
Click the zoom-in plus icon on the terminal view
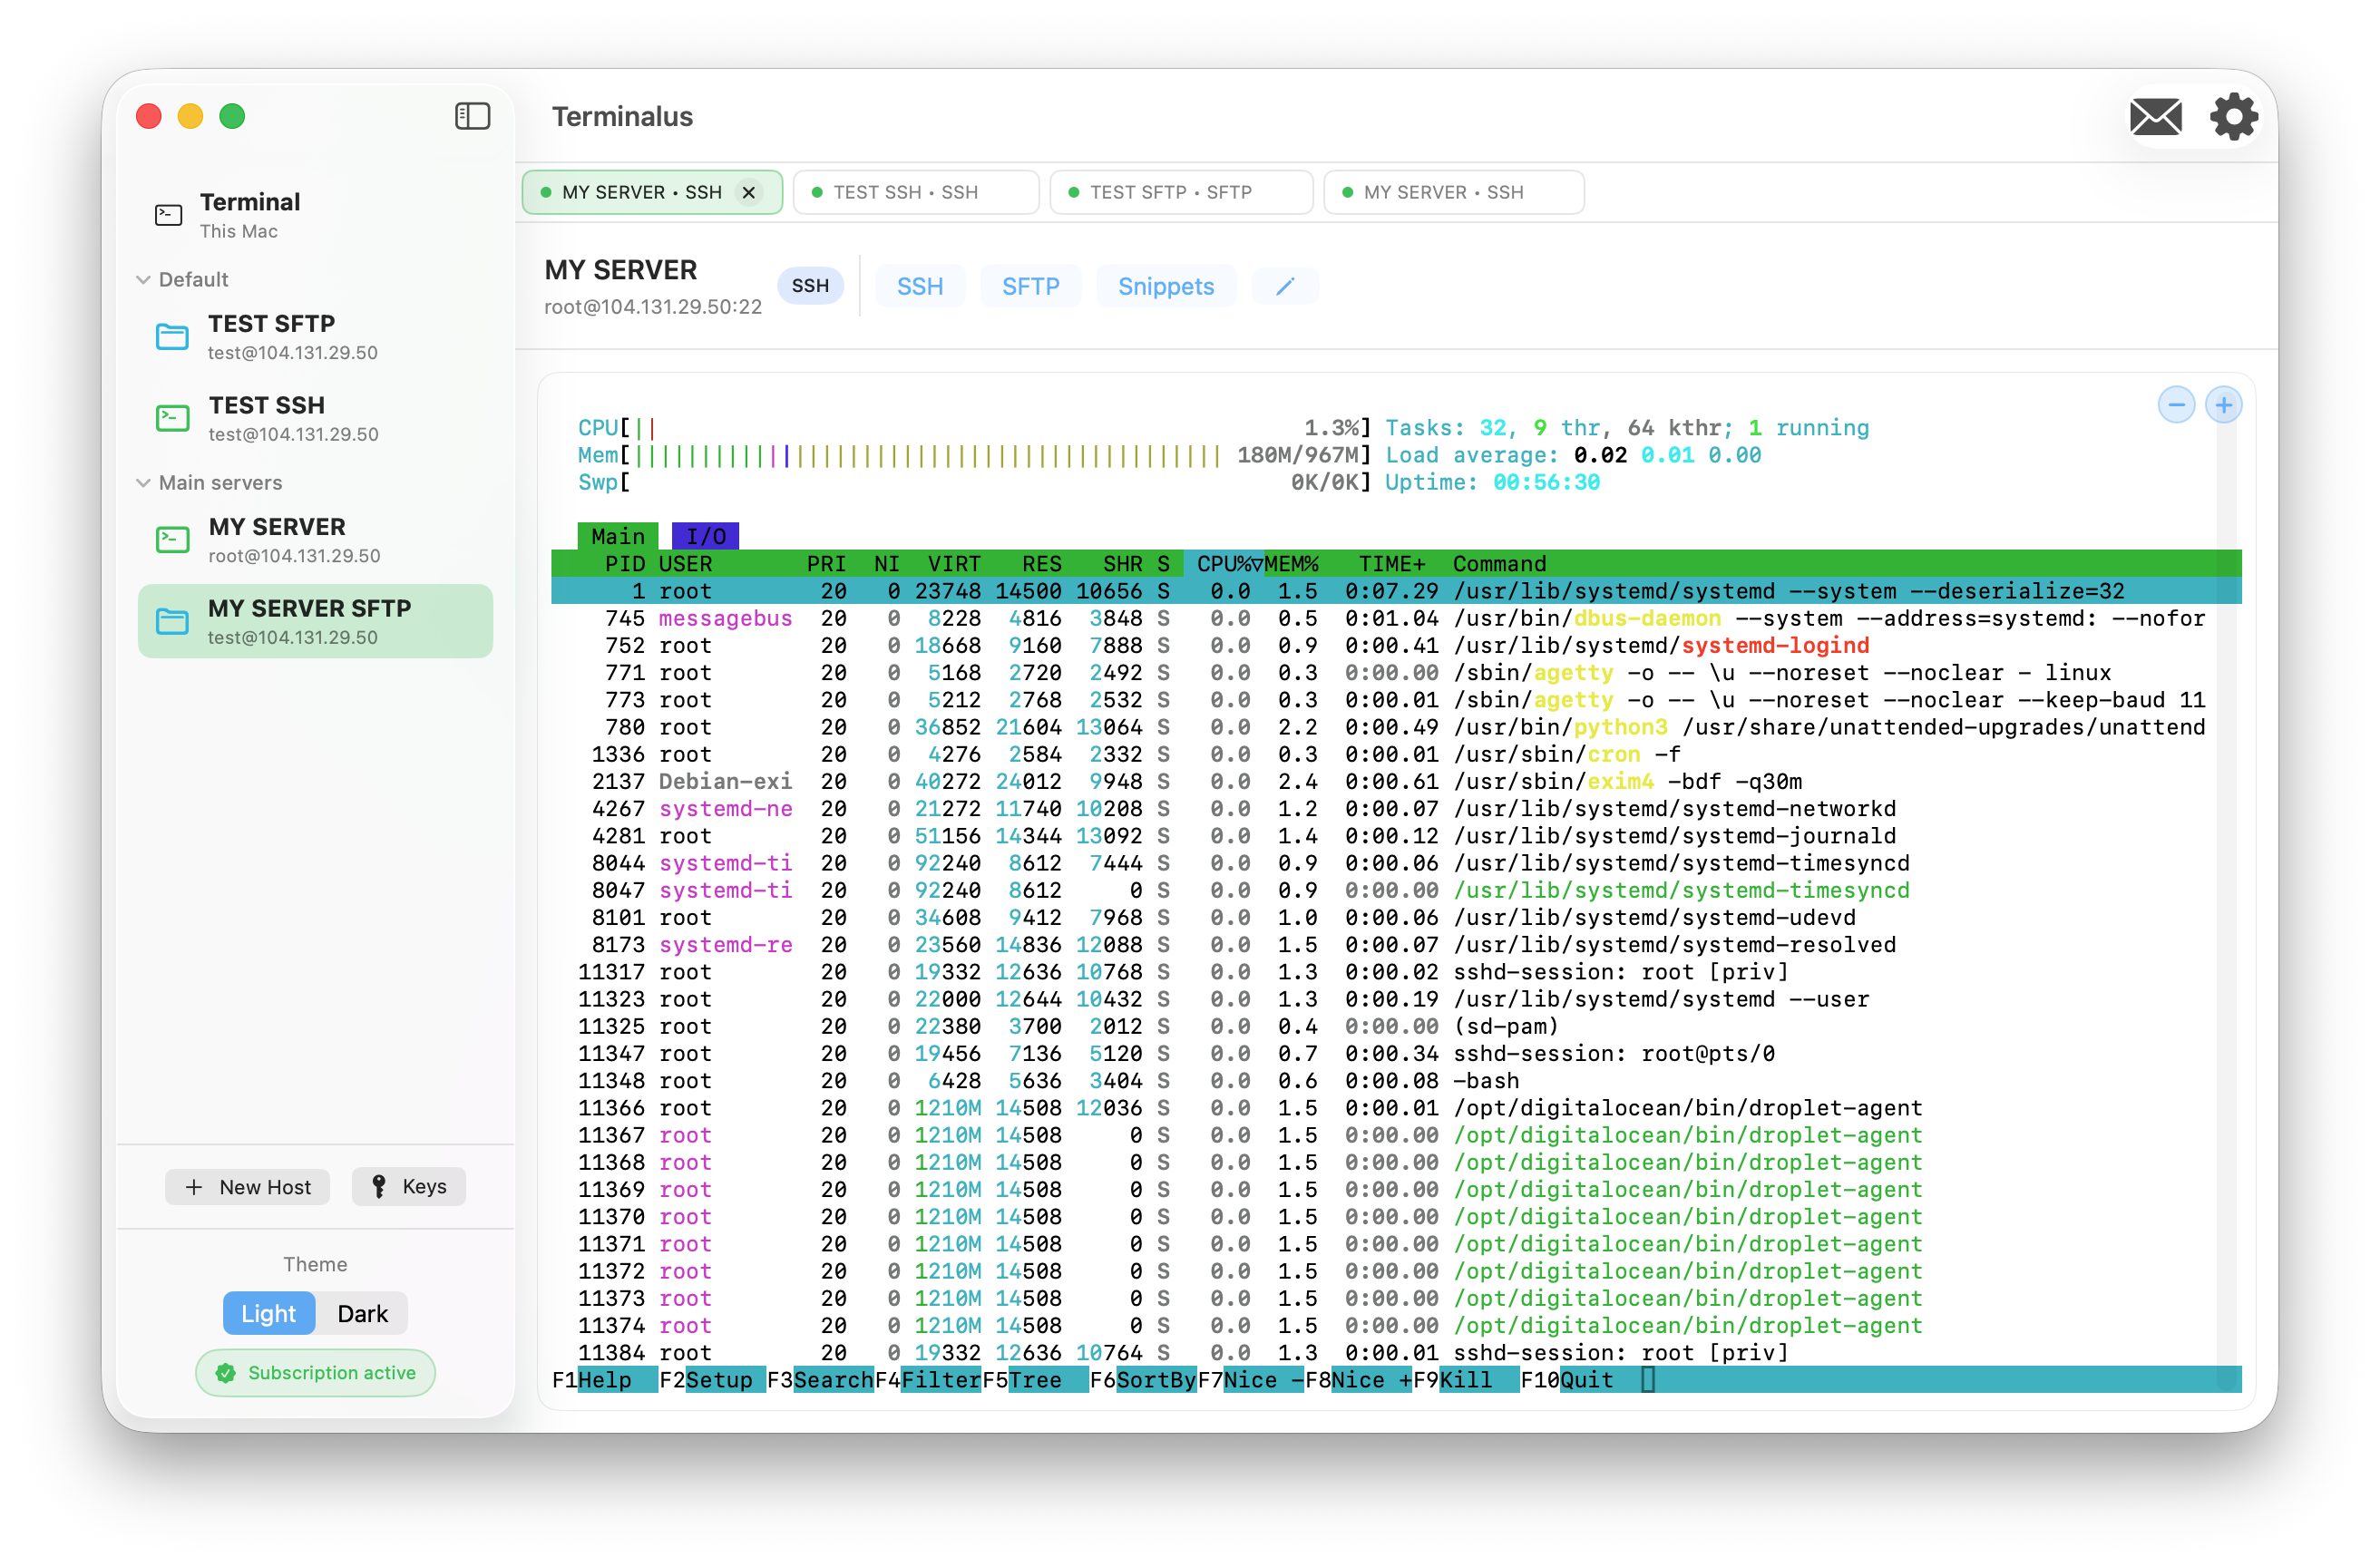click(2224, 404)
